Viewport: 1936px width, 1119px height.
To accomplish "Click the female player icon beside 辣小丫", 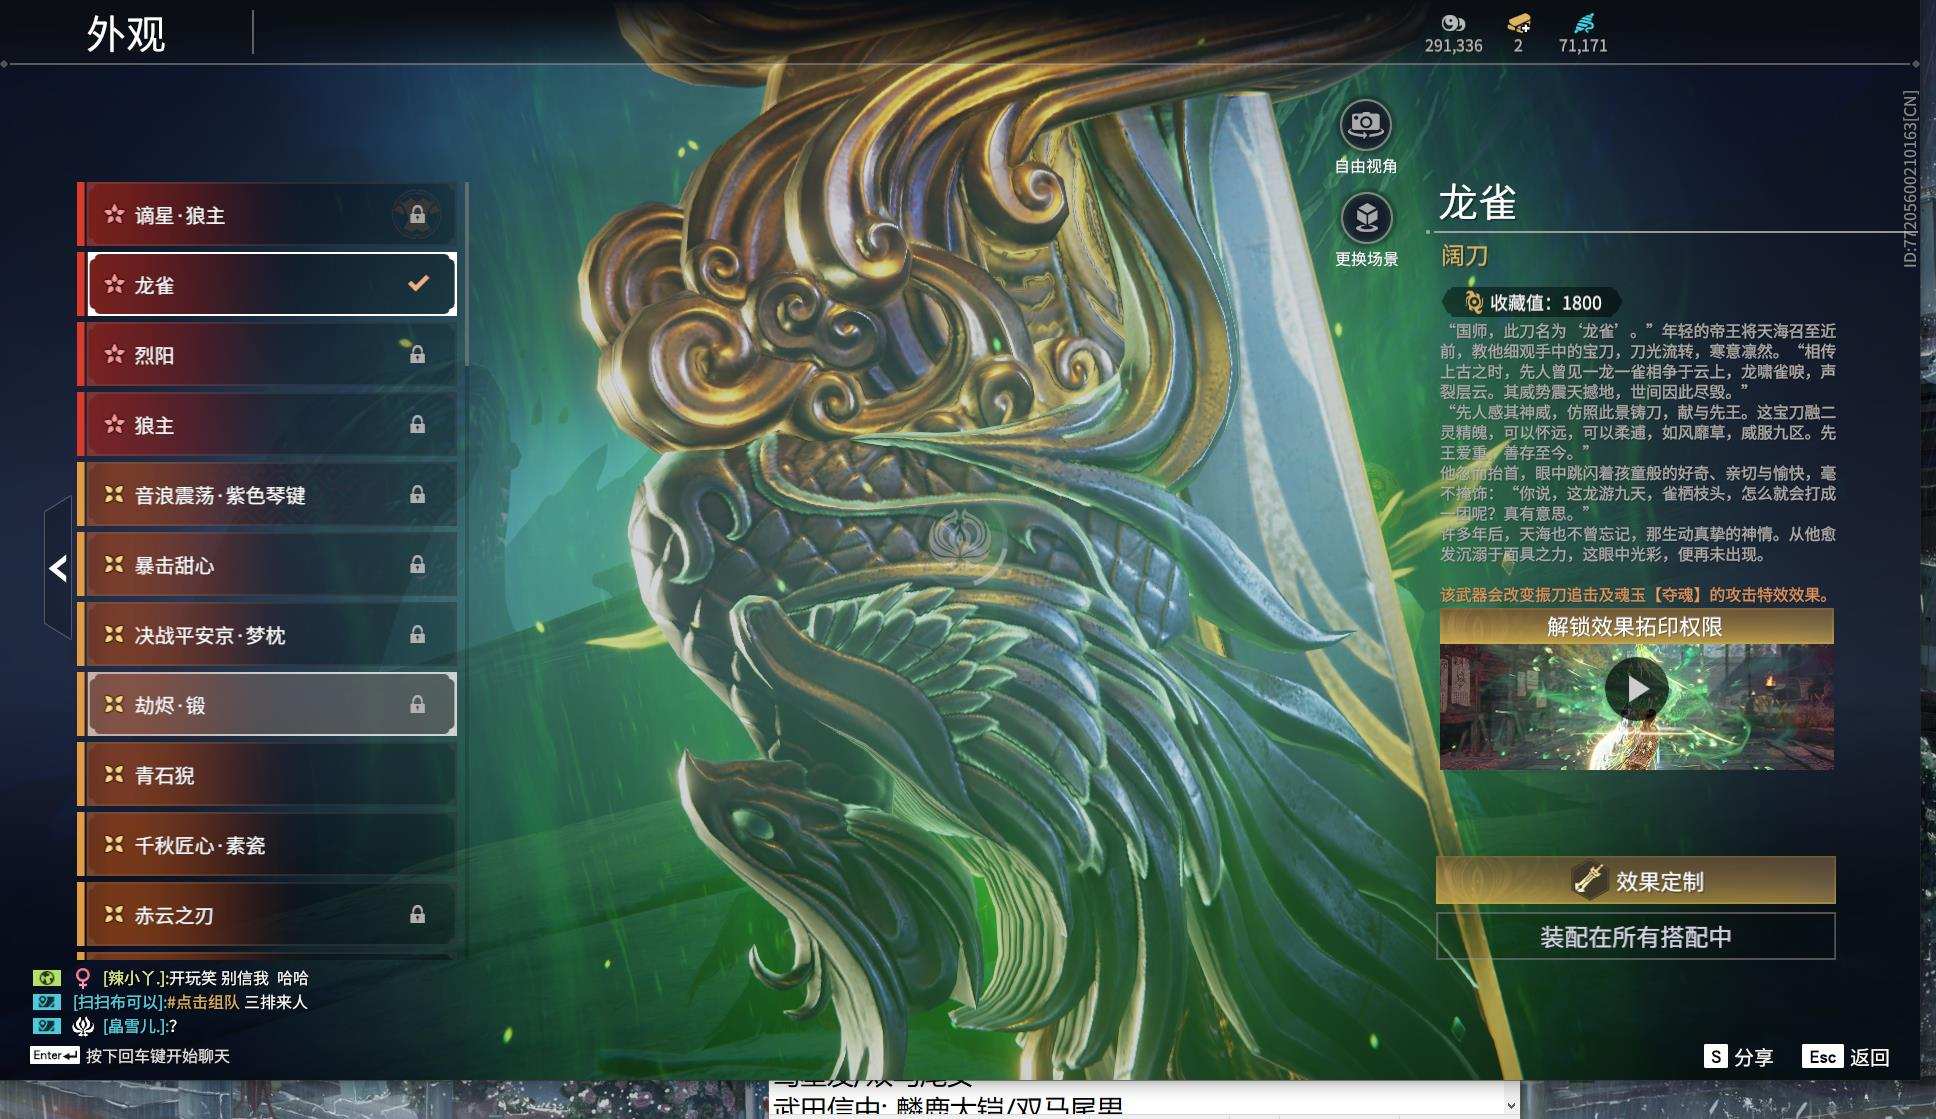I will click(83, 978).
